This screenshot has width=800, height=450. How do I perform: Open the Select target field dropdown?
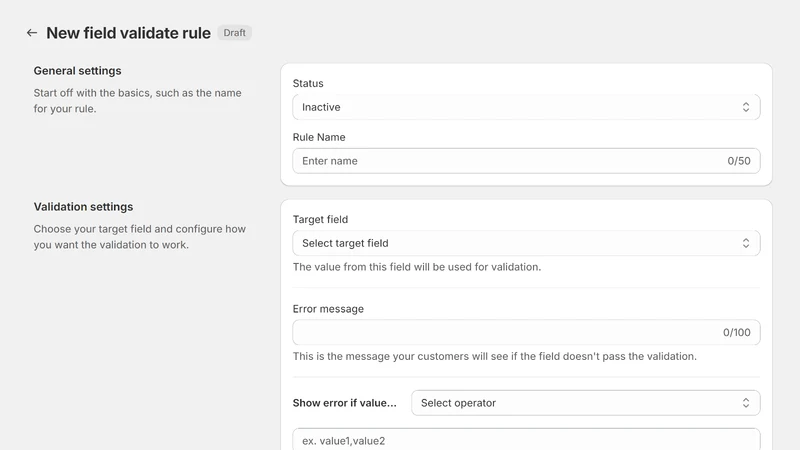526,243
